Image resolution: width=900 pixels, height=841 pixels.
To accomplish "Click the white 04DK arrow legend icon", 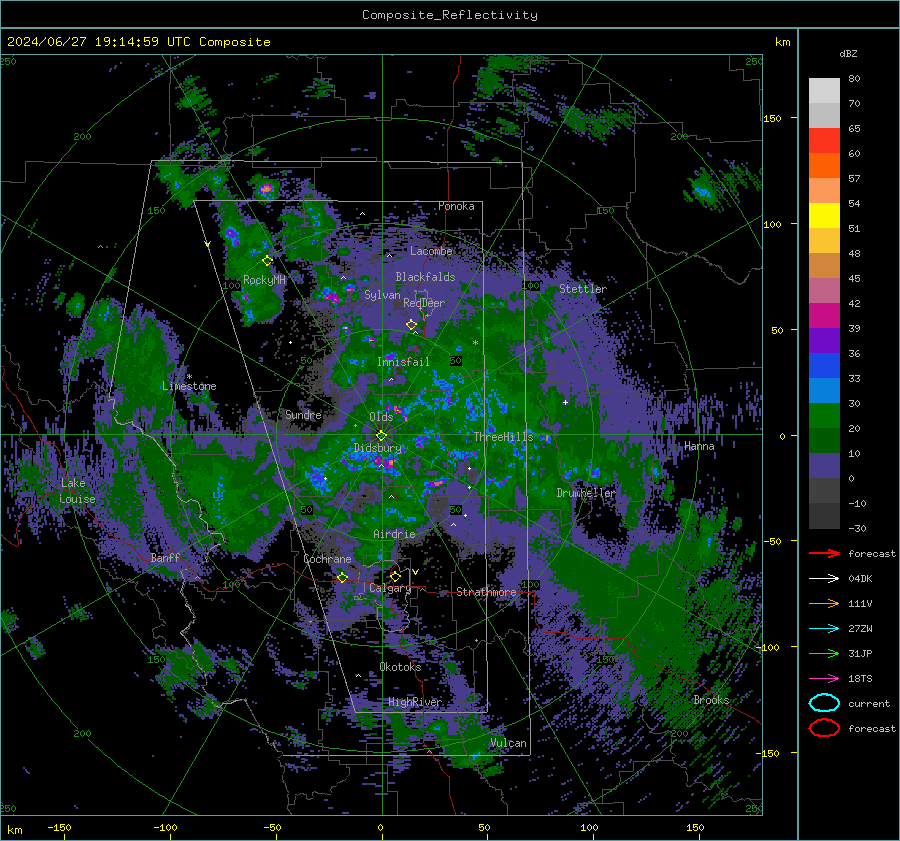I will tap(824, 579).
